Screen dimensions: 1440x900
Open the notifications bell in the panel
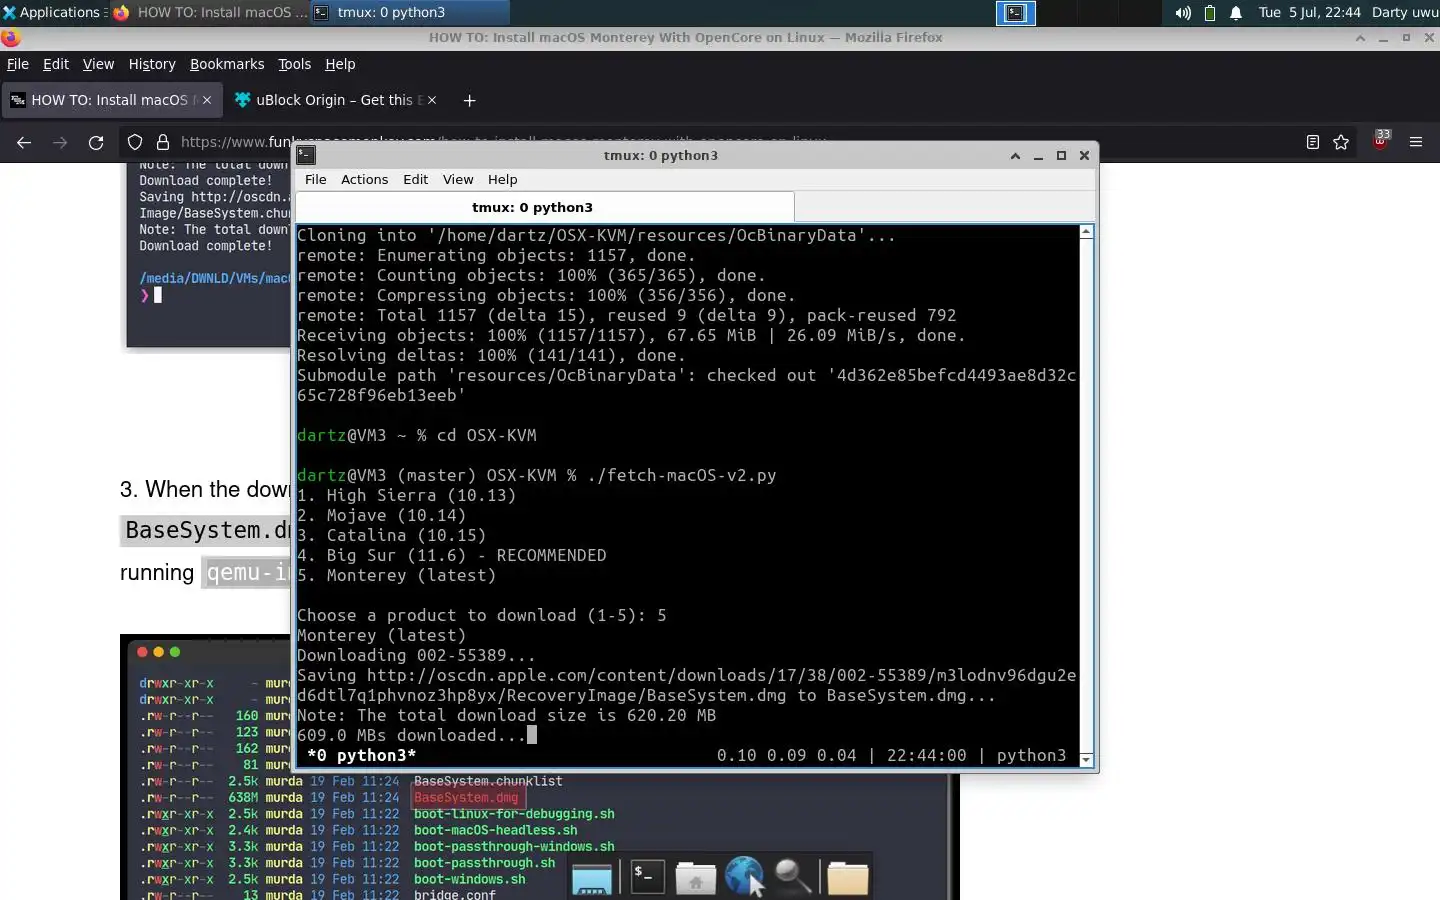pos(1236,13)
